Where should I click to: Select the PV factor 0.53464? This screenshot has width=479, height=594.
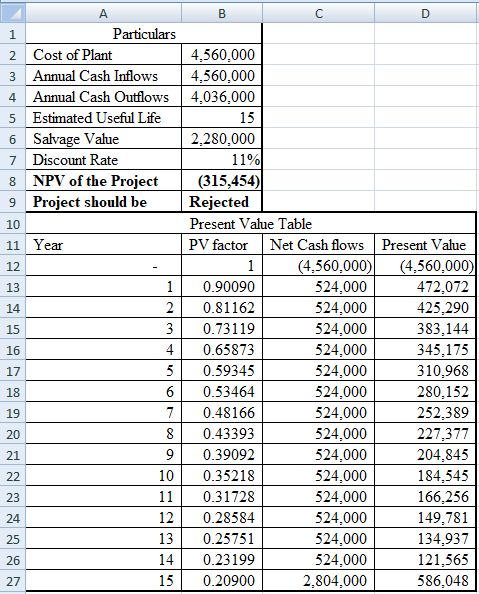pyautogui.click(x=222, y=392)
